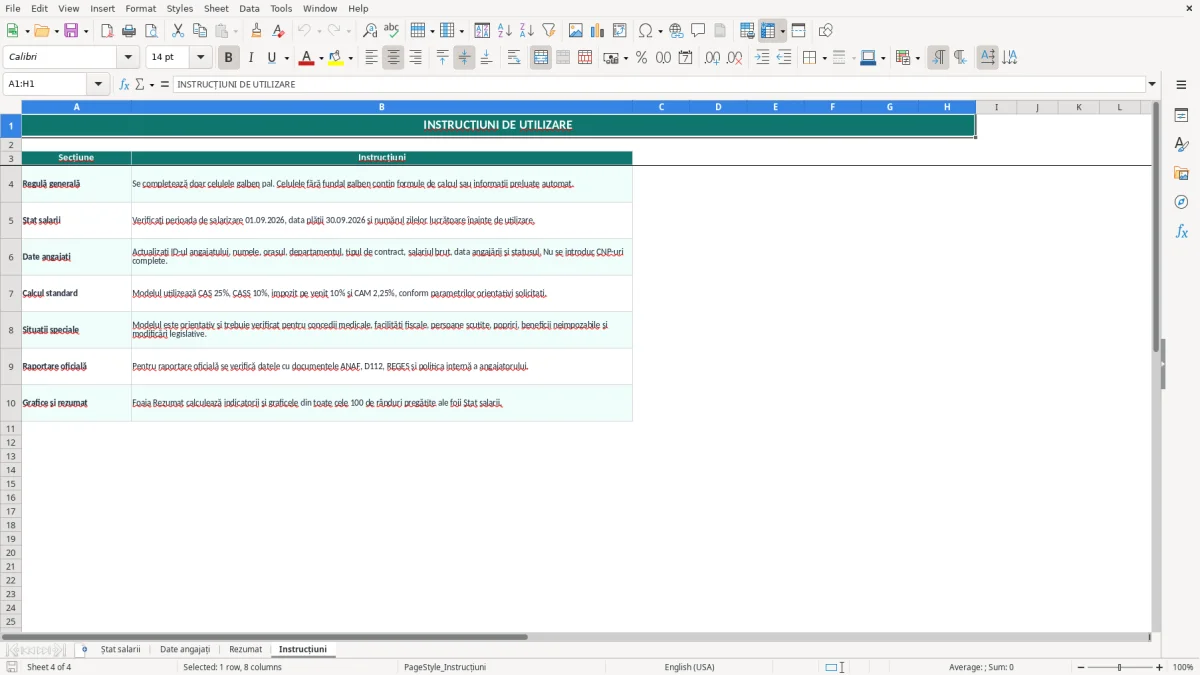Open the Function Wizard next to Name Box

125,85
